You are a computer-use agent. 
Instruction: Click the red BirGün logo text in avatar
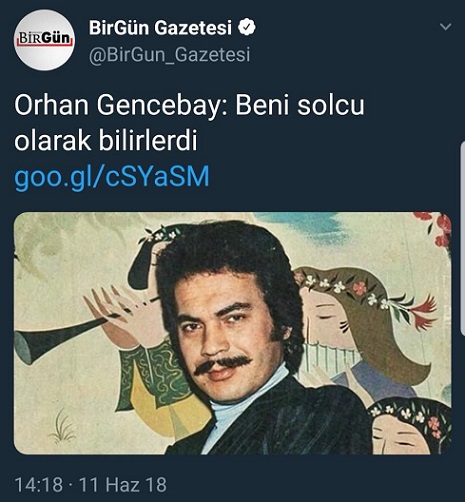point(44,39)
